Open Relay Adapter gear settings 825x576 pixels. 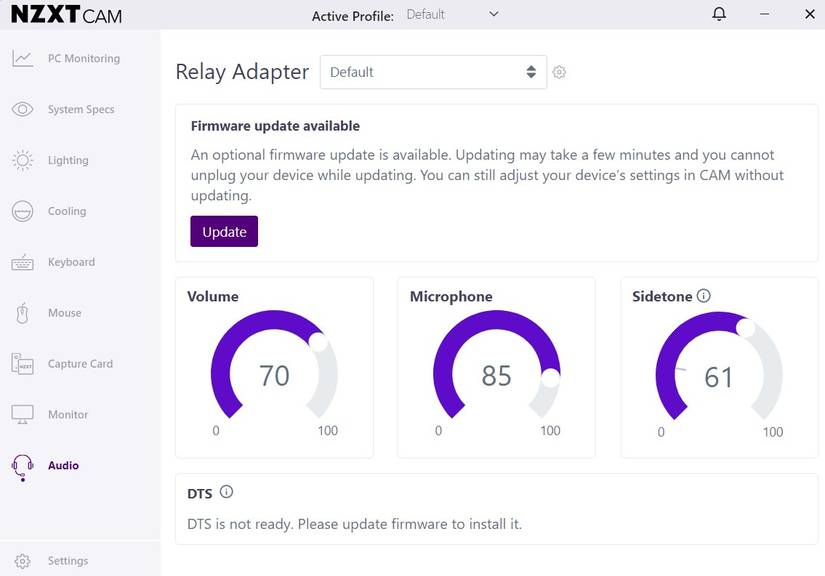click(559, 72)
